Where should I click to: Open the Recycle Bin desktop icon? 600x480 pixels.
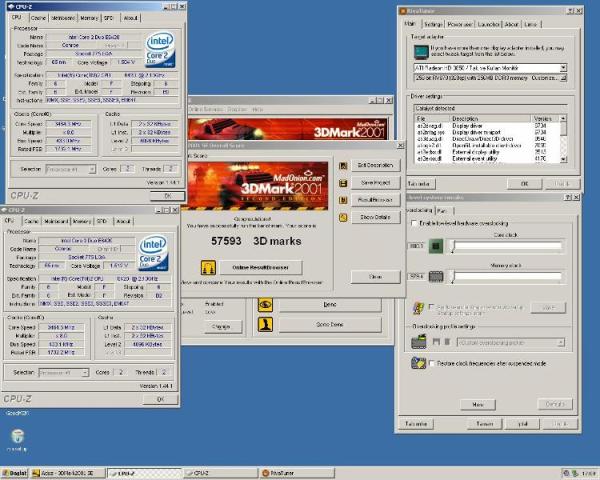pos(17,436)
